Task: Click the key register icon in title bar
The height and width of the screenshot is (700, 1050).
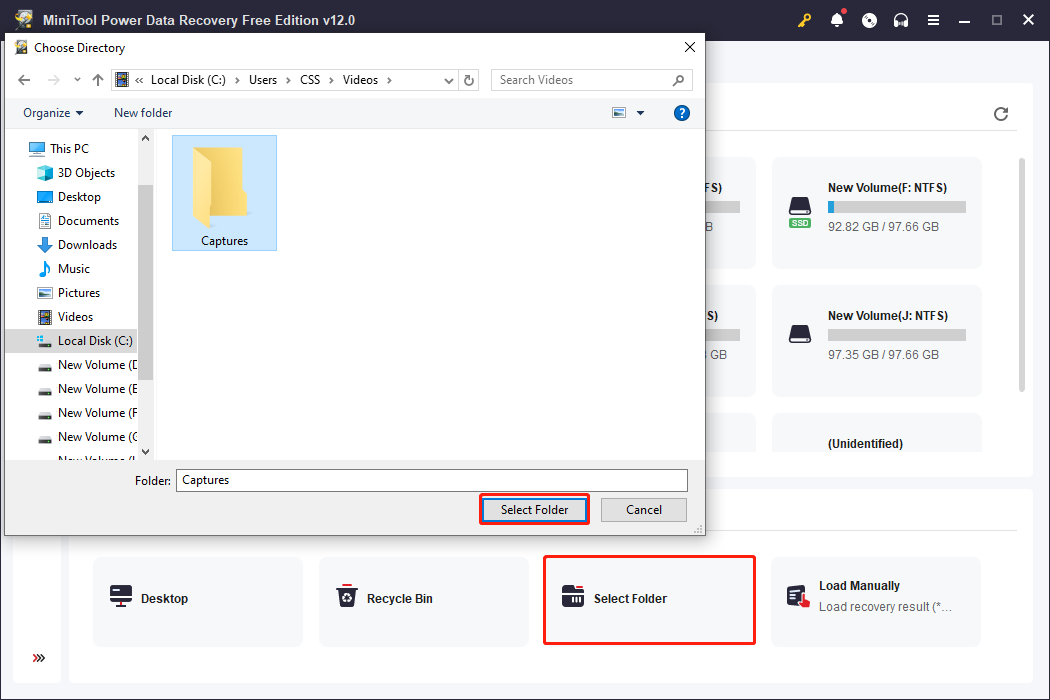Action: tap(804, 20)
